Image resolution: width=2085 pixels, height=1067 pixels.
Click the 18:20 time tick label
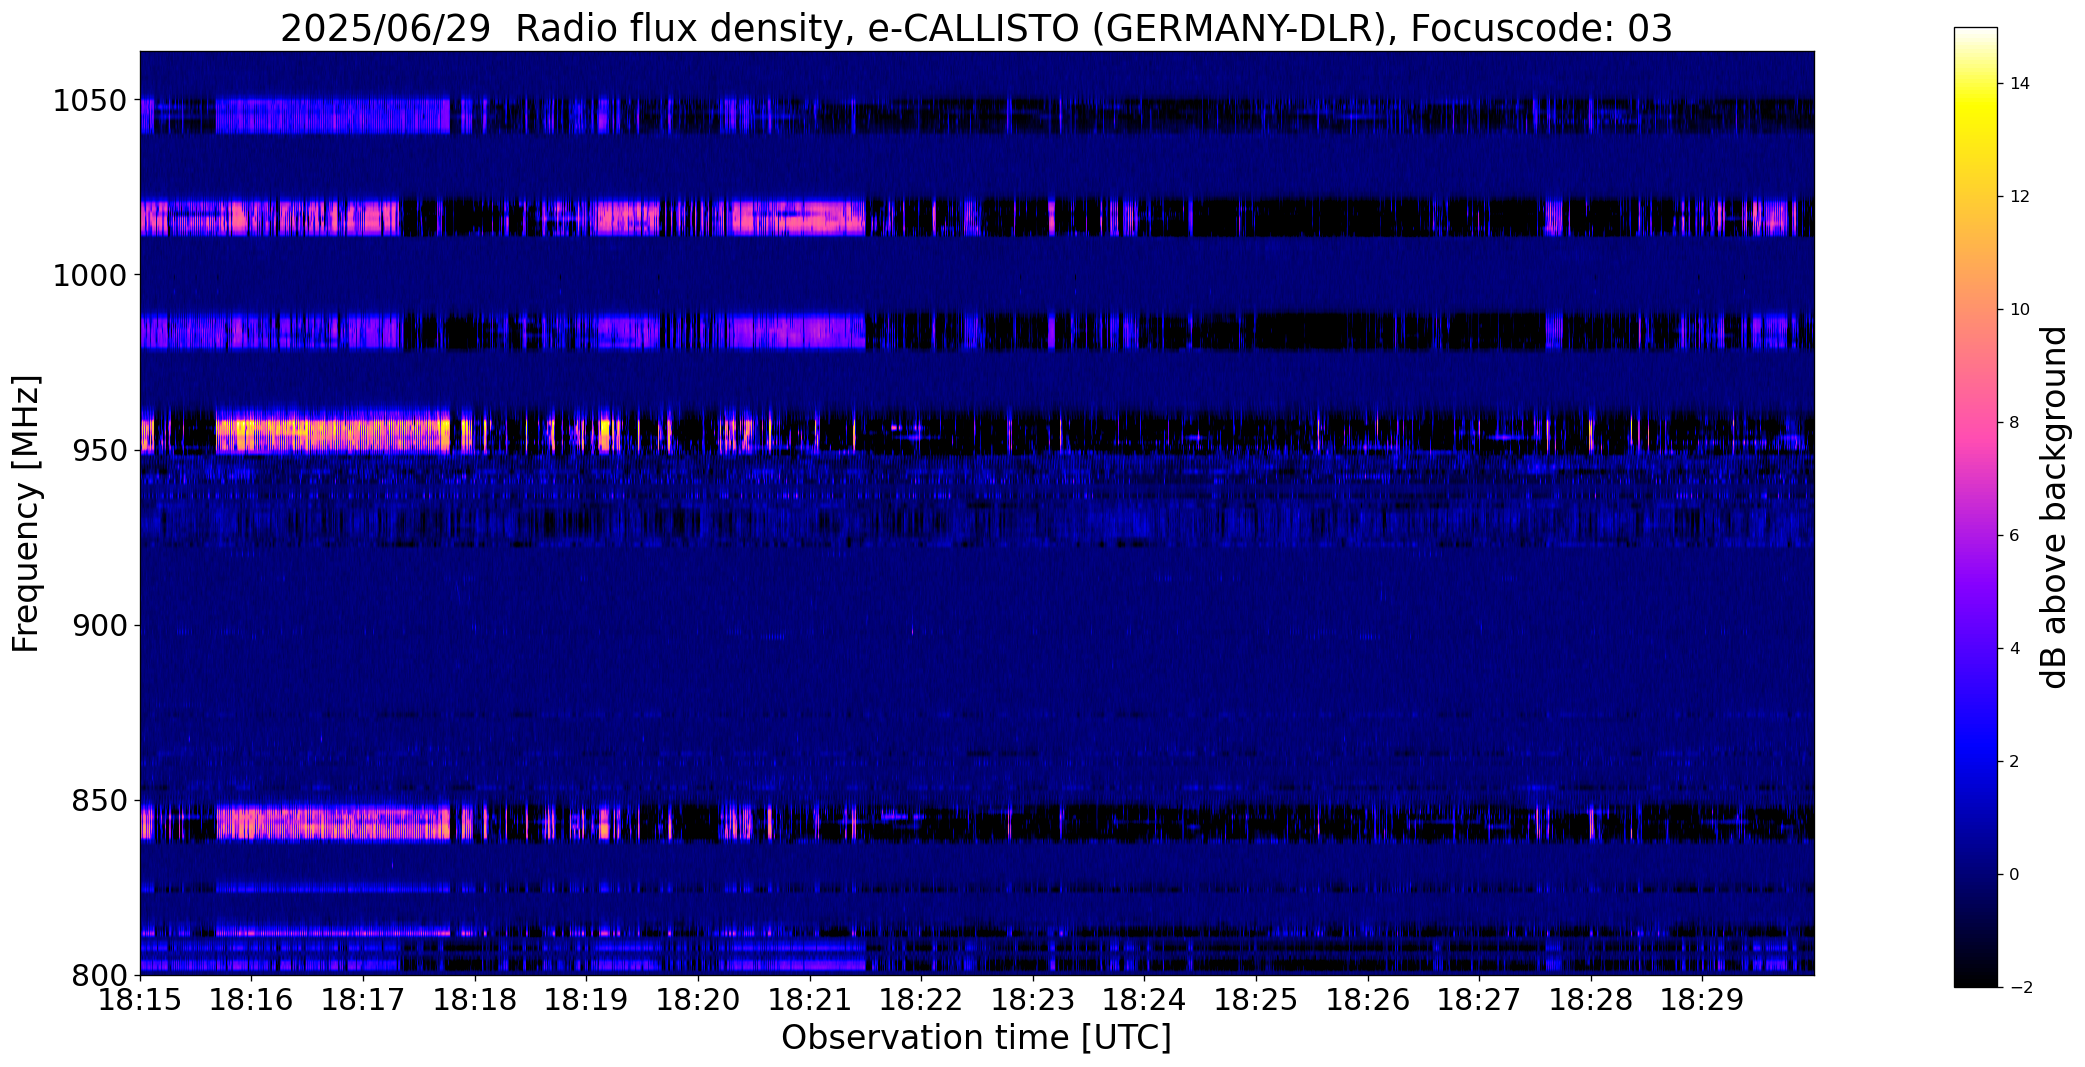tap(698, 1000)
